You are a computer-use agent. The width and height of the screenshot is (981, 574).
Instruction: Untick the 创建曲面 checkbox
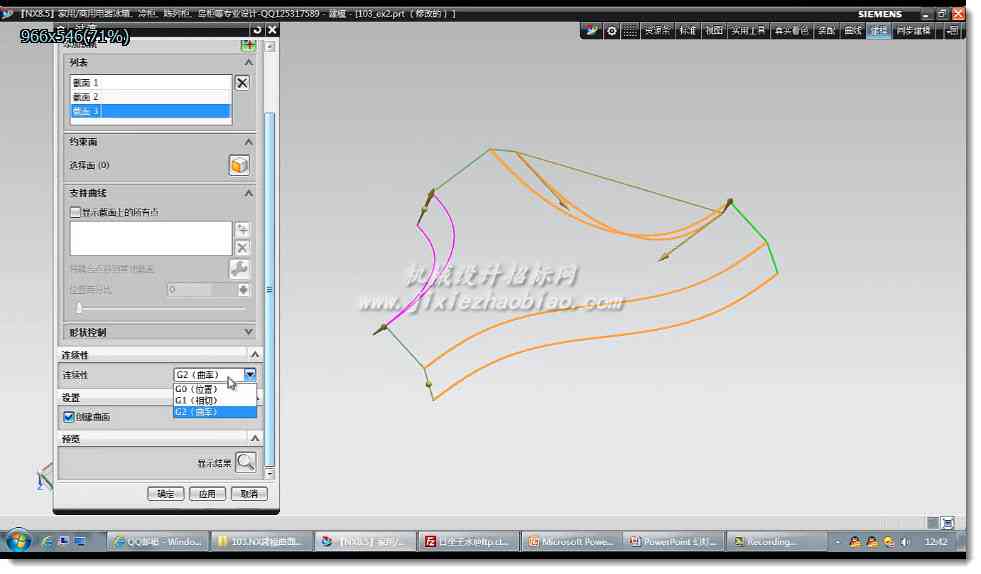pos(69,417)
